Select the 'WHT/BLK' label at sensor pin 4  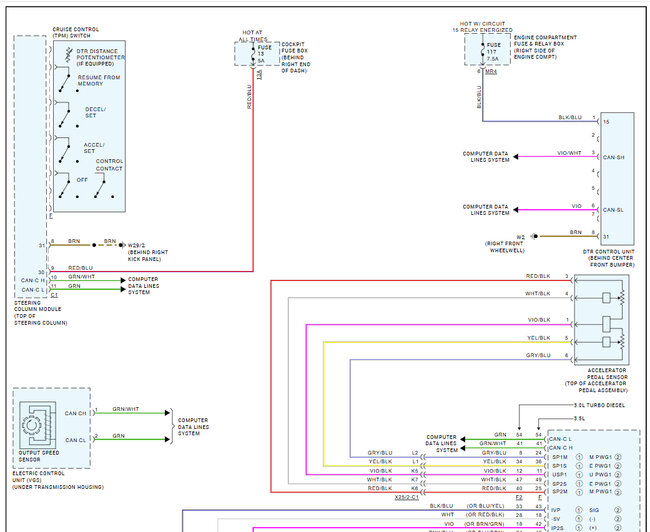538,293
